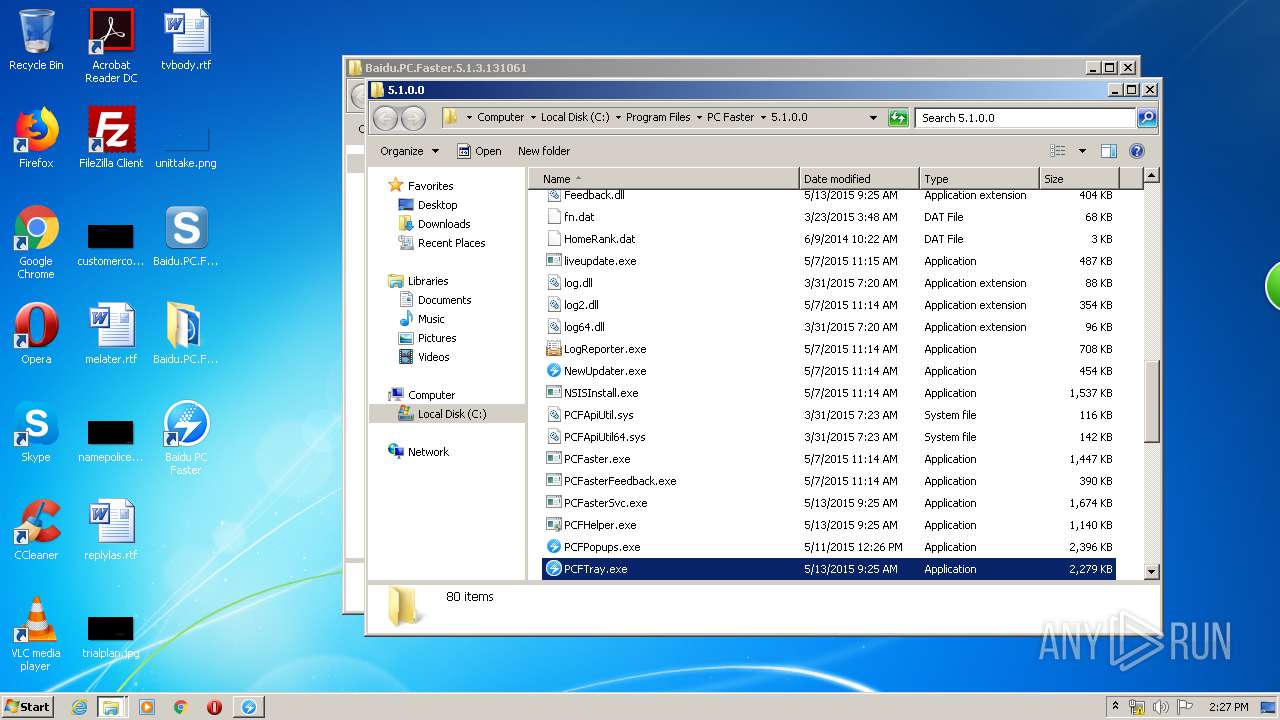Viewport: 1280px width, 720px height.
Task: Open Explorer help button
Action: click(1136, 151)
